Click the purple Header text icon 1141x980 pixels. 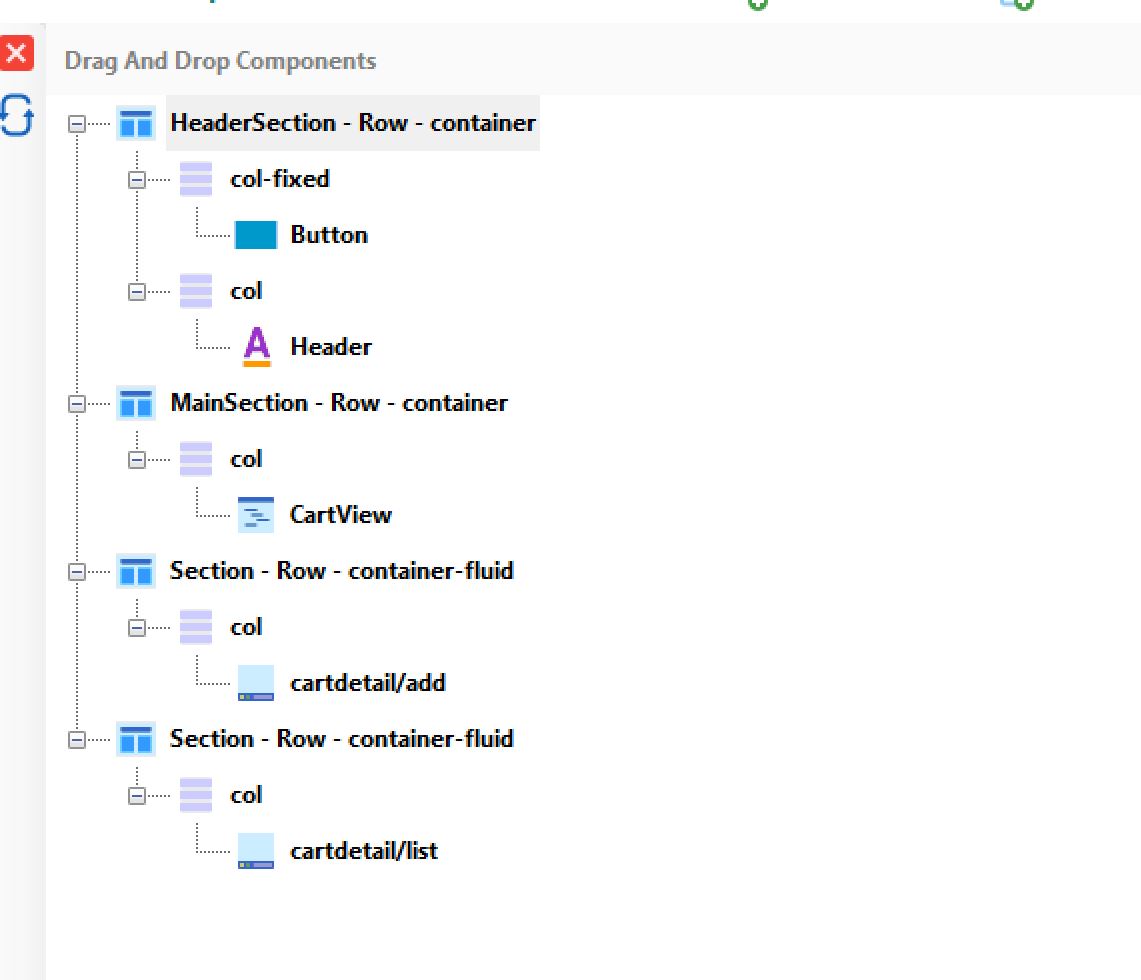[x=256, y=348]
